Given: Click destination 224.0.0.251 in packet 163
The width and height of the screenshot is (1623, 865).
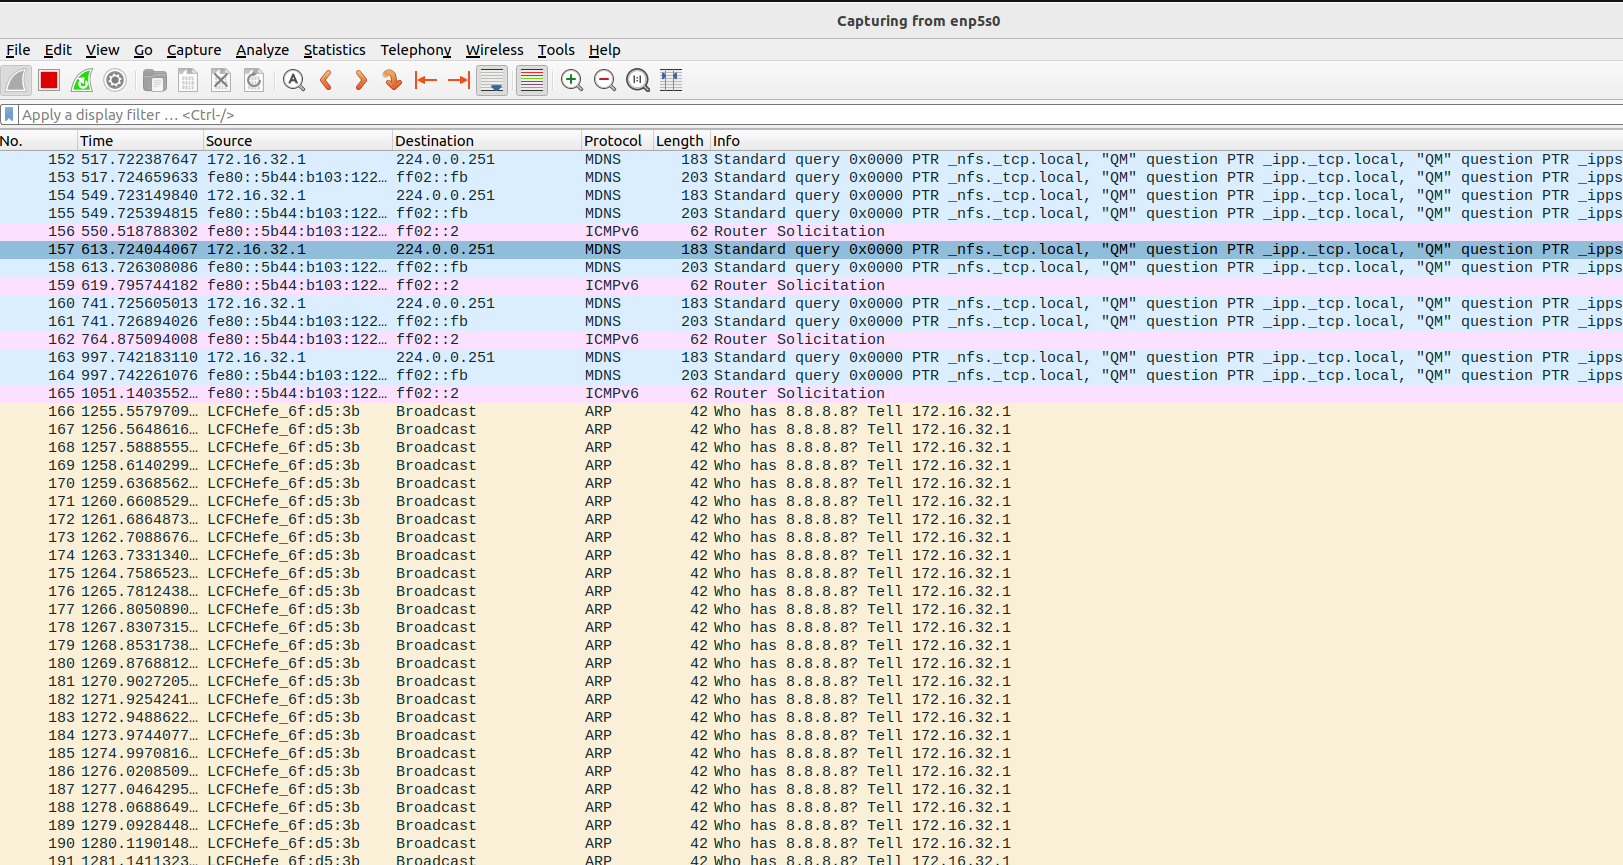Looking at the screenshot, I should 445,357.
